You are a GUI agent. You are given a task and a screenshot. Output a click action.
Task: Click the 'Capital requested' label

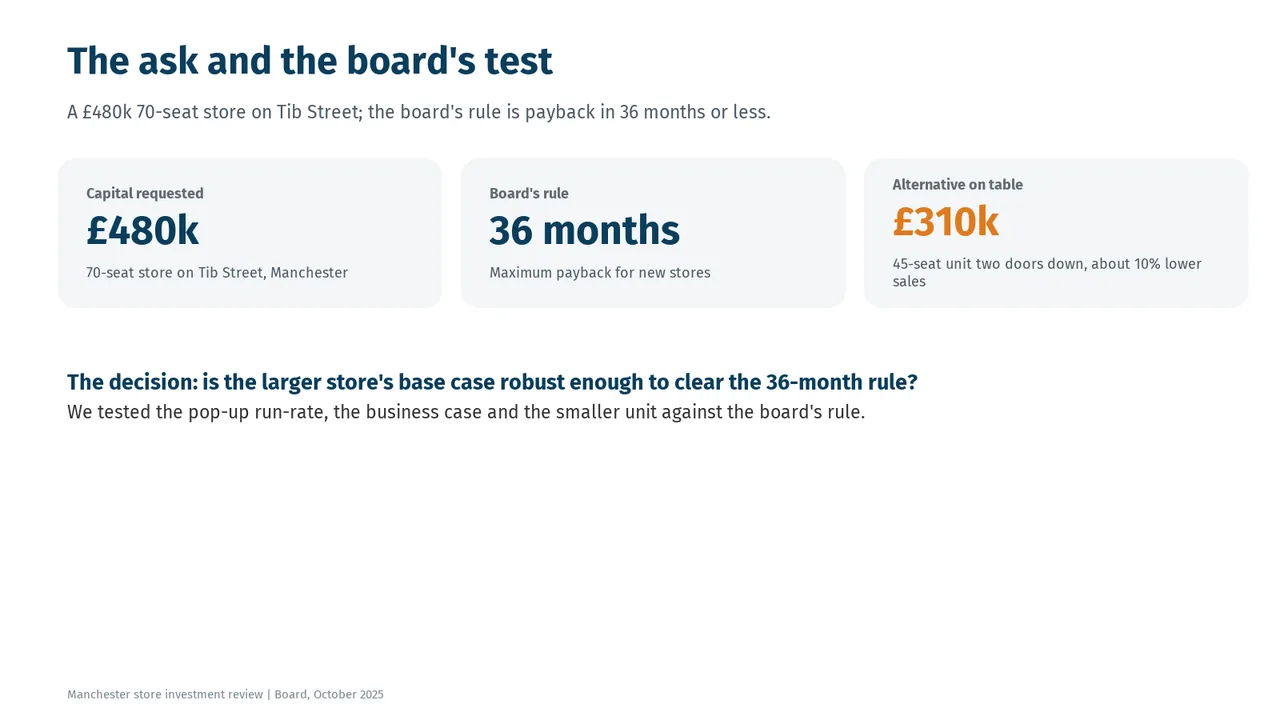(x=145, y=194)
